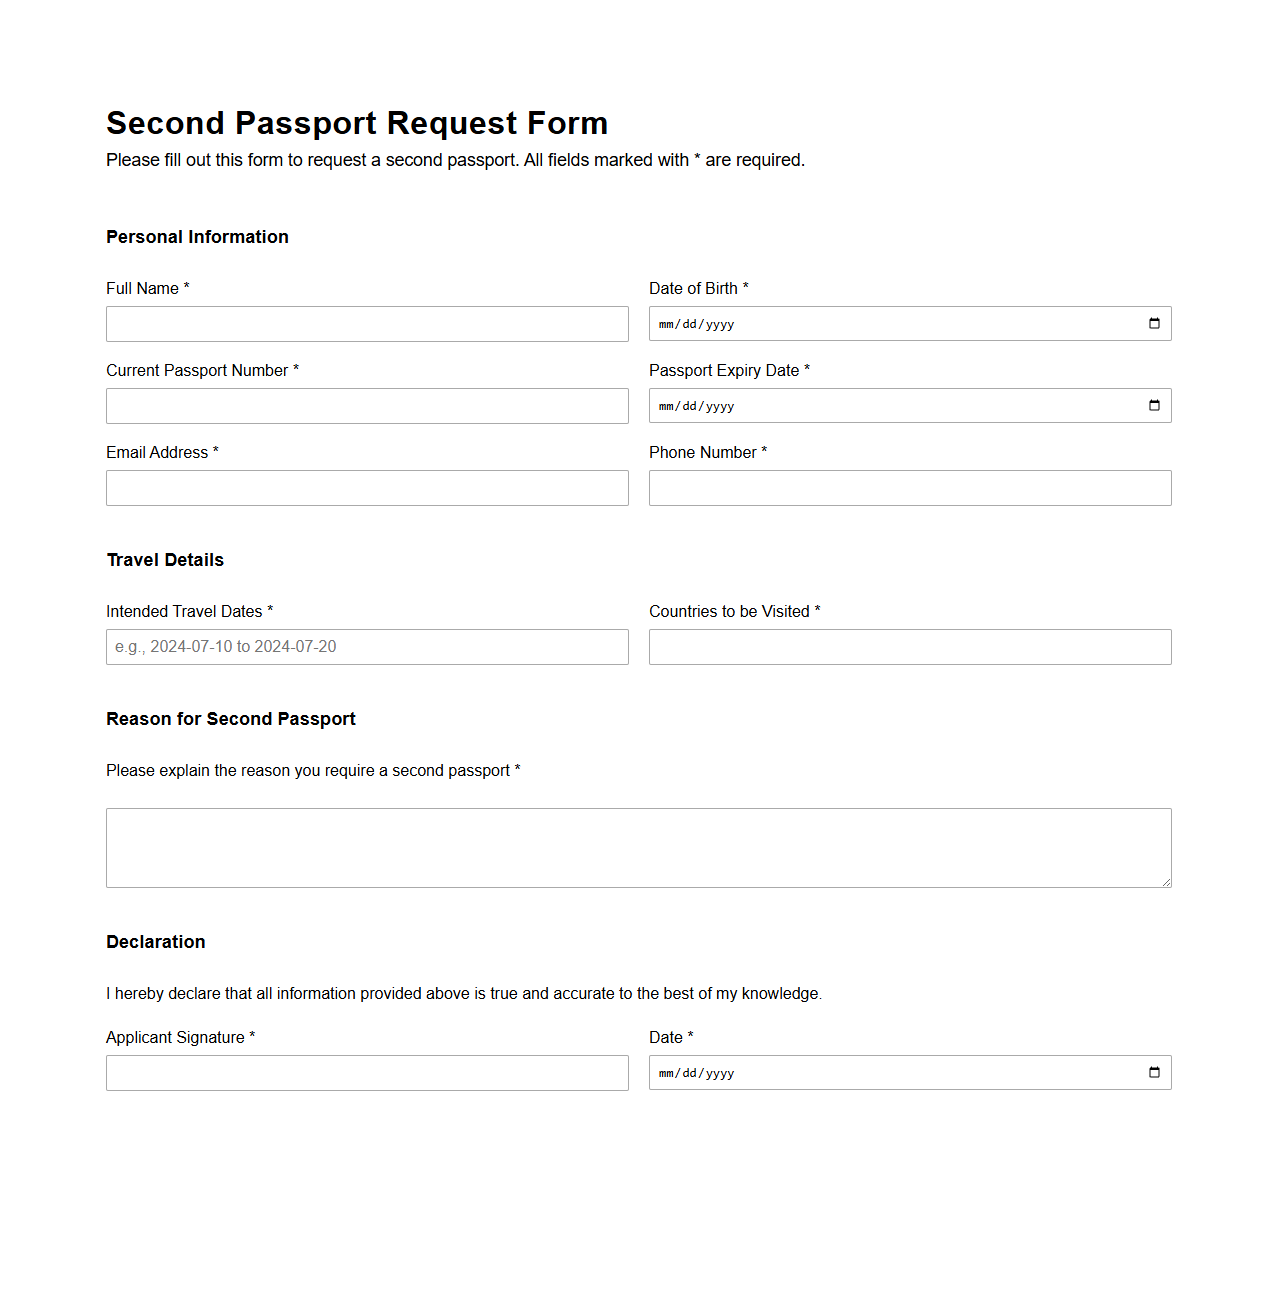The width and height of the screenshot is (1278, 1300).
Task: Click the Personal Information section heading
Action: click(197, 236)
